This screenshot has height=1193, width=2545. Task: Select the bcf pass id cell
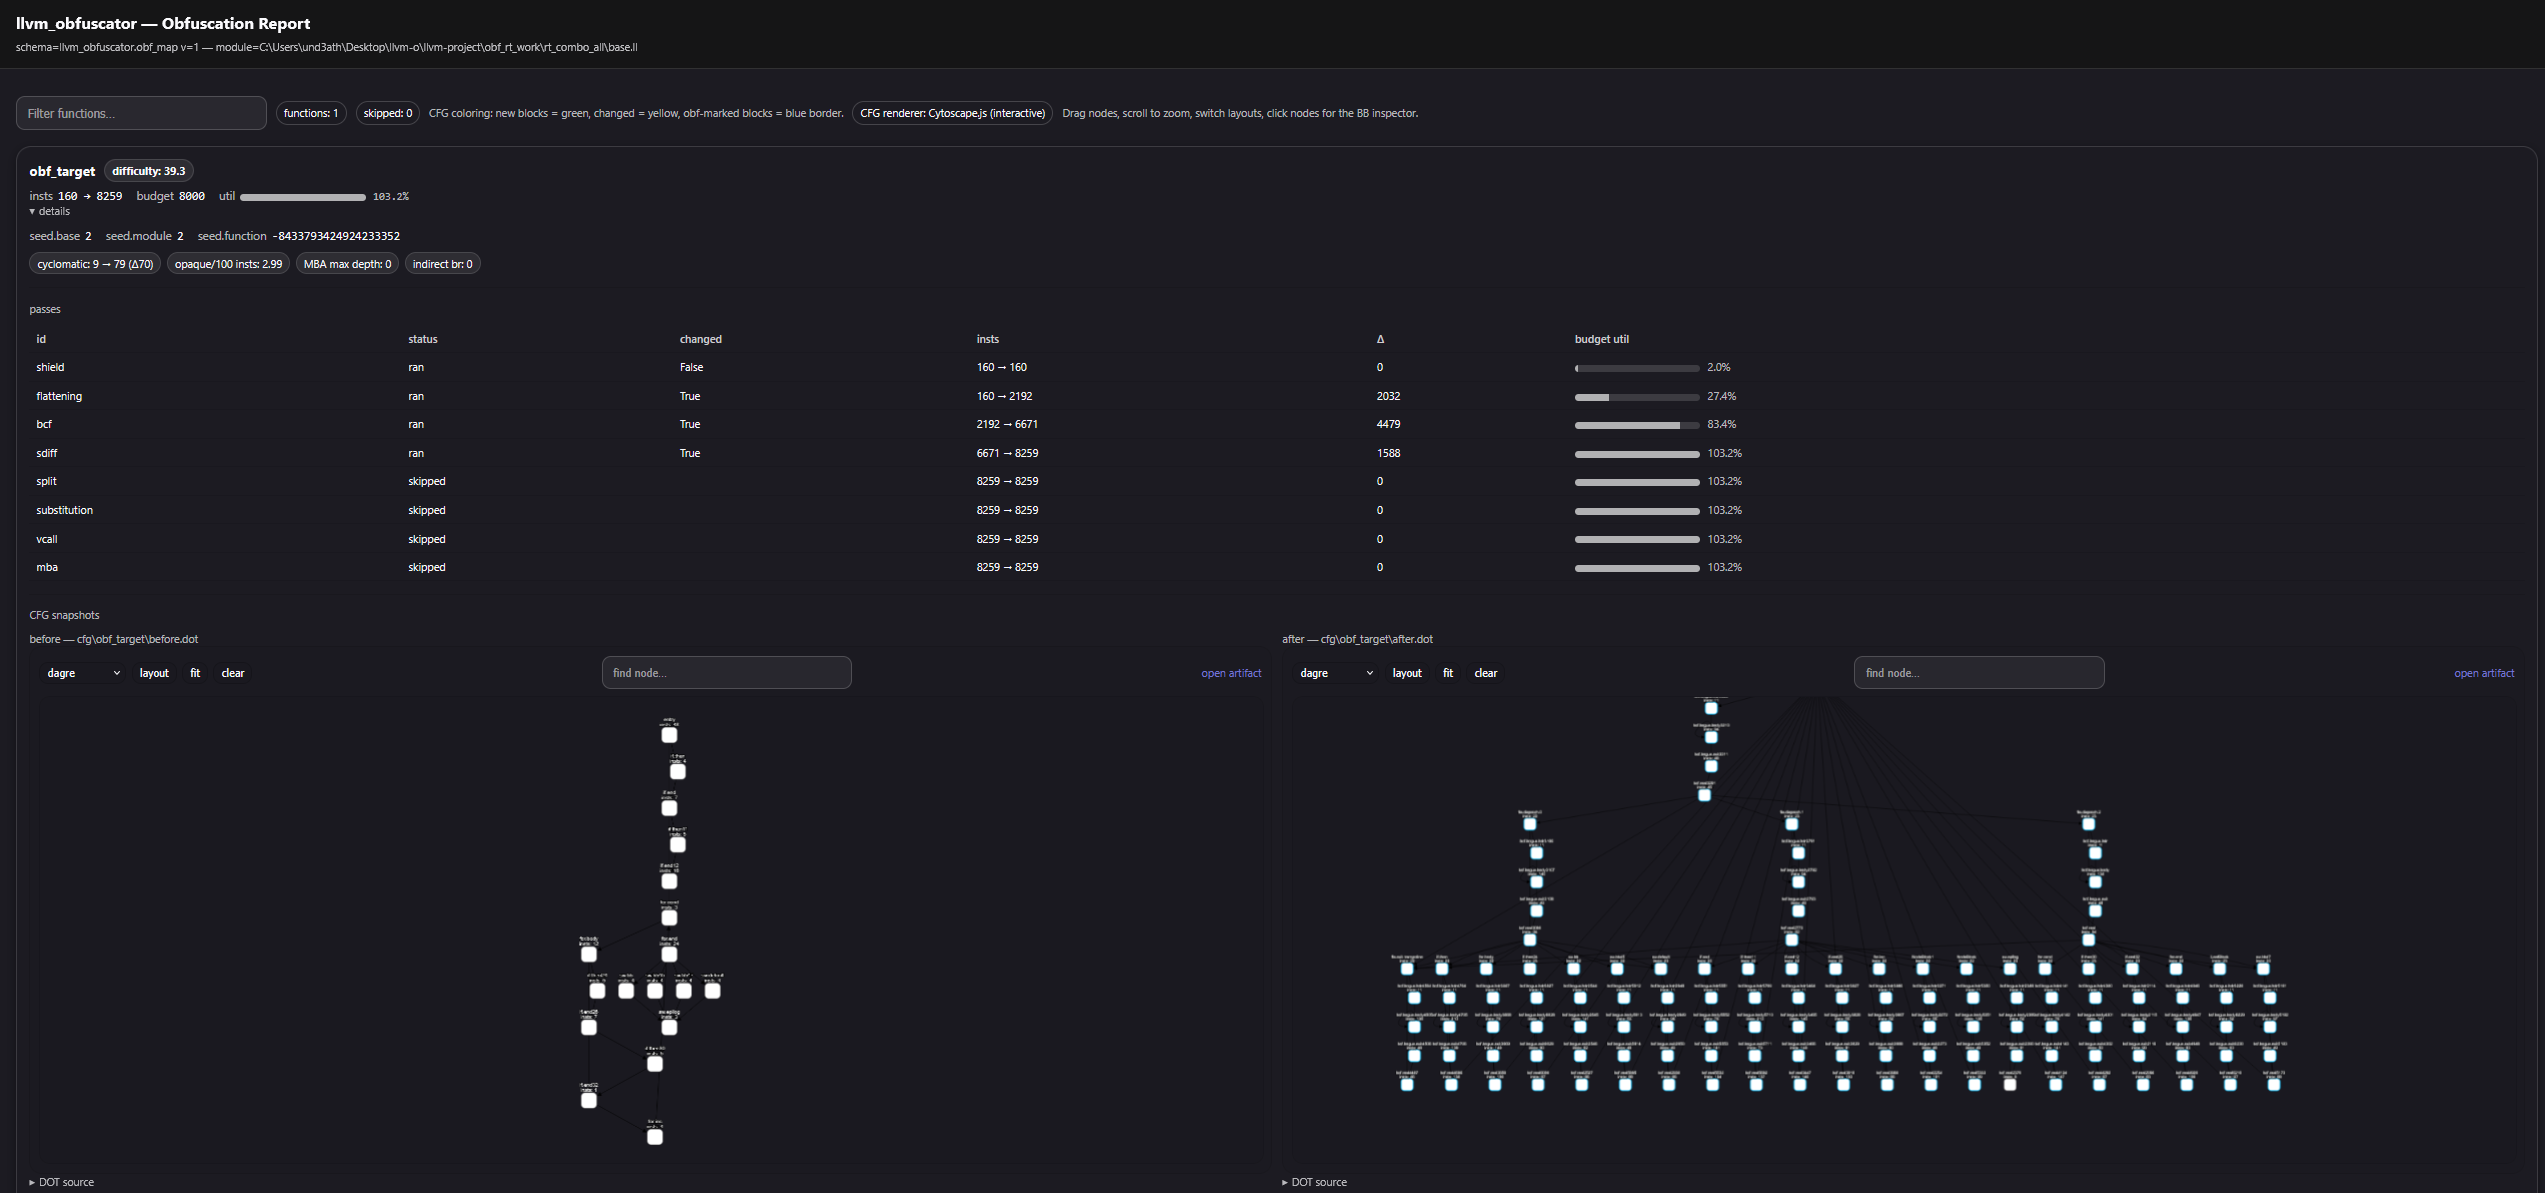point(44,424)
